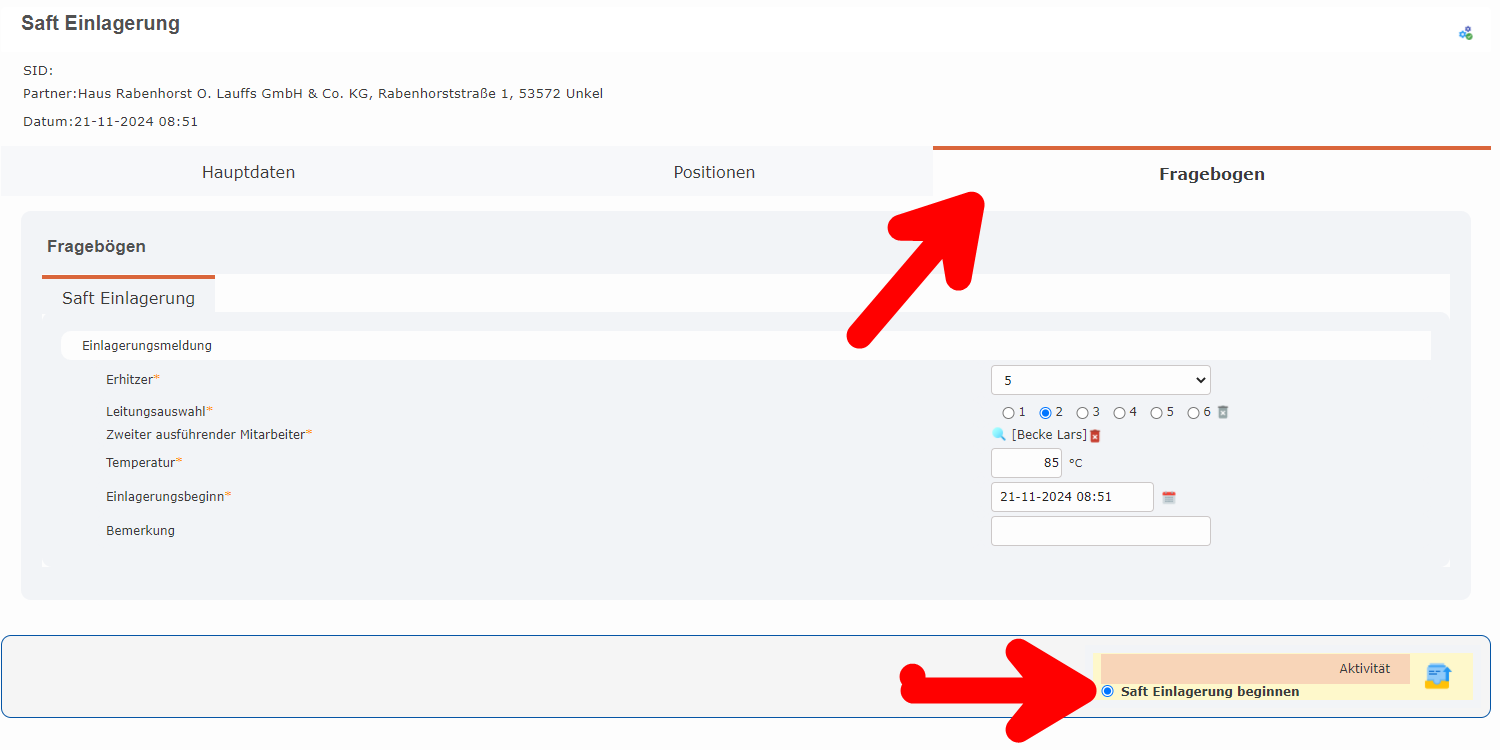Remove Becke Lars using red delete icon

pyautogui.click(x=1095, y=436)
